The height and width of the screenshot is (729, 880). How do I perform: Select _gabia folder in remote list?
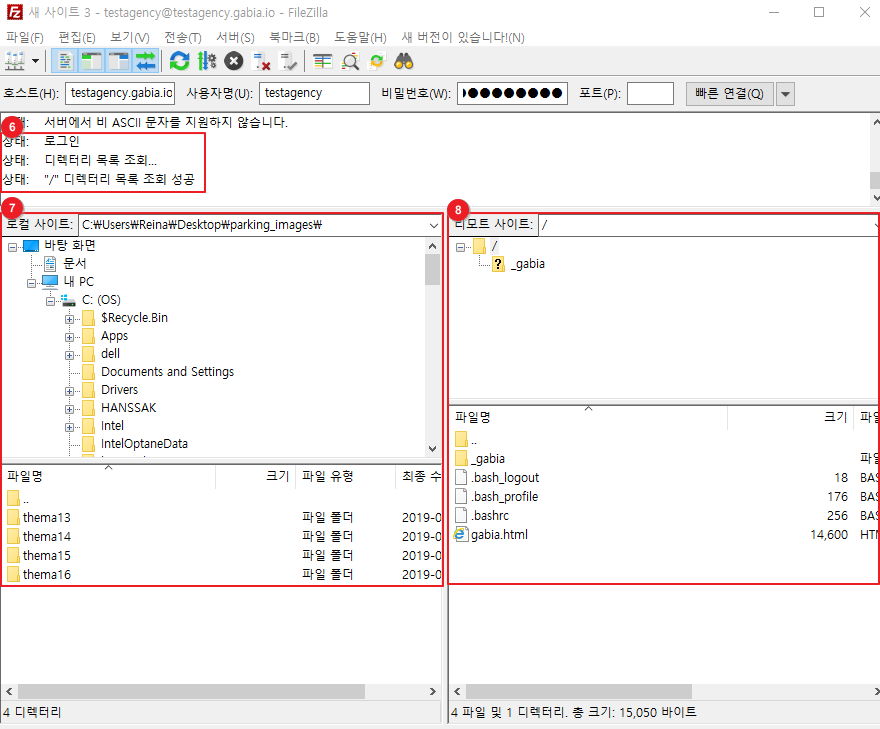(x=488, y=459)
